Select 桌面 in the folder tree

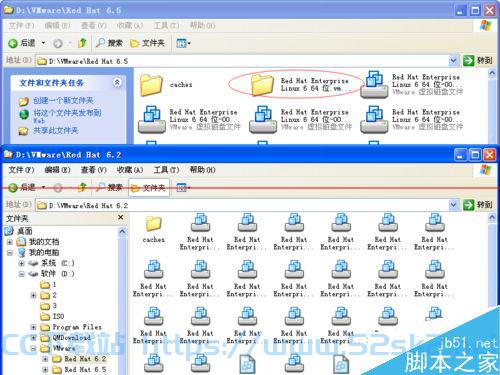pyautogui.click(x=19, y=231)
